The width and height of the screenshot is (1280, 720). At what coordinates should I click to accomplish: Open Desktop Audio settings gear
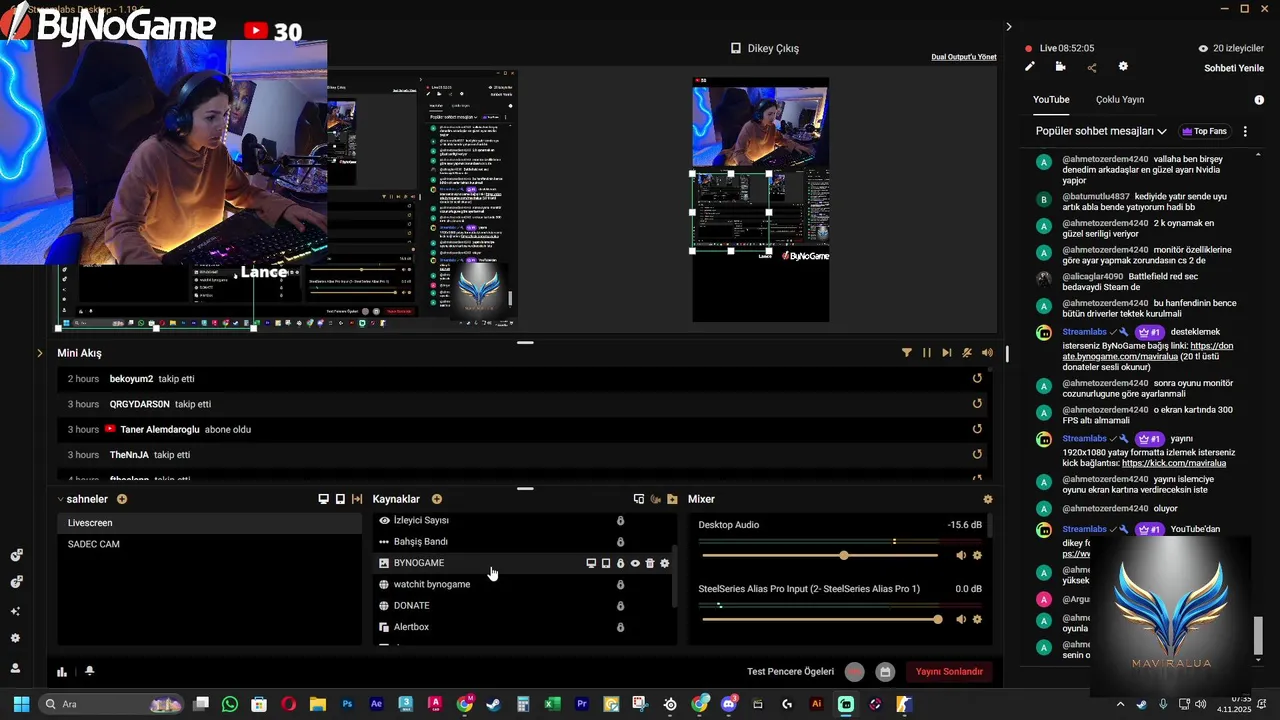pos(977,555)
